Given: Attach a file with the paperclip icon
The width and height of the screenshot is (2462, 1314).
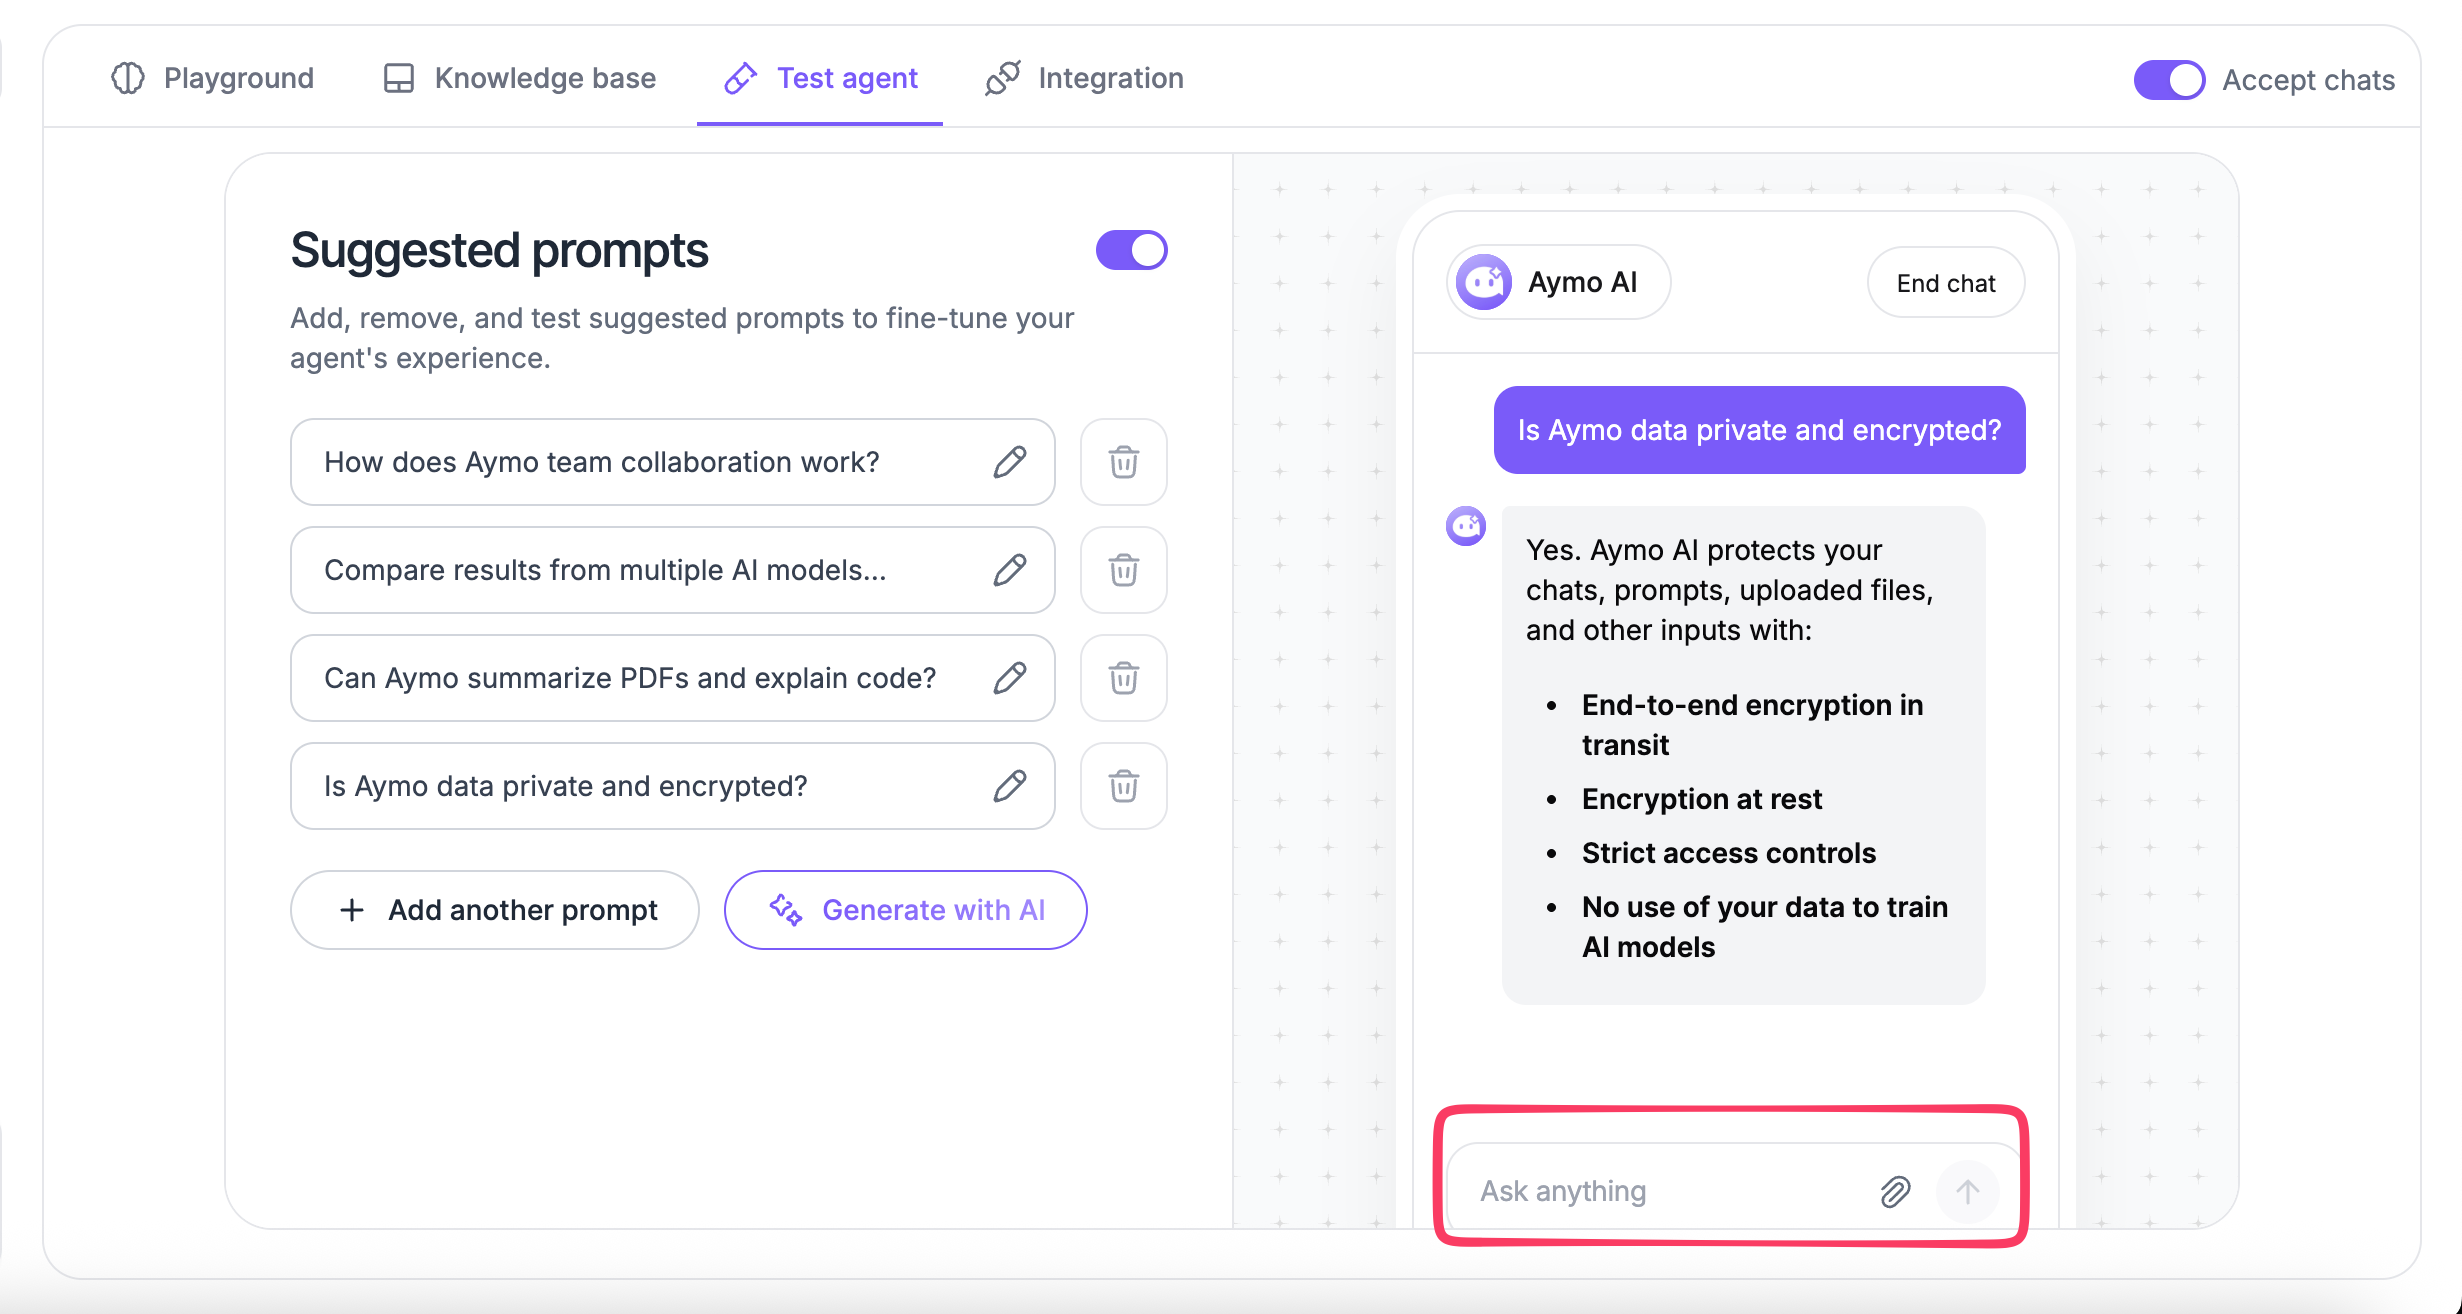Looking at the screenshot, I should point(1895,1191).
